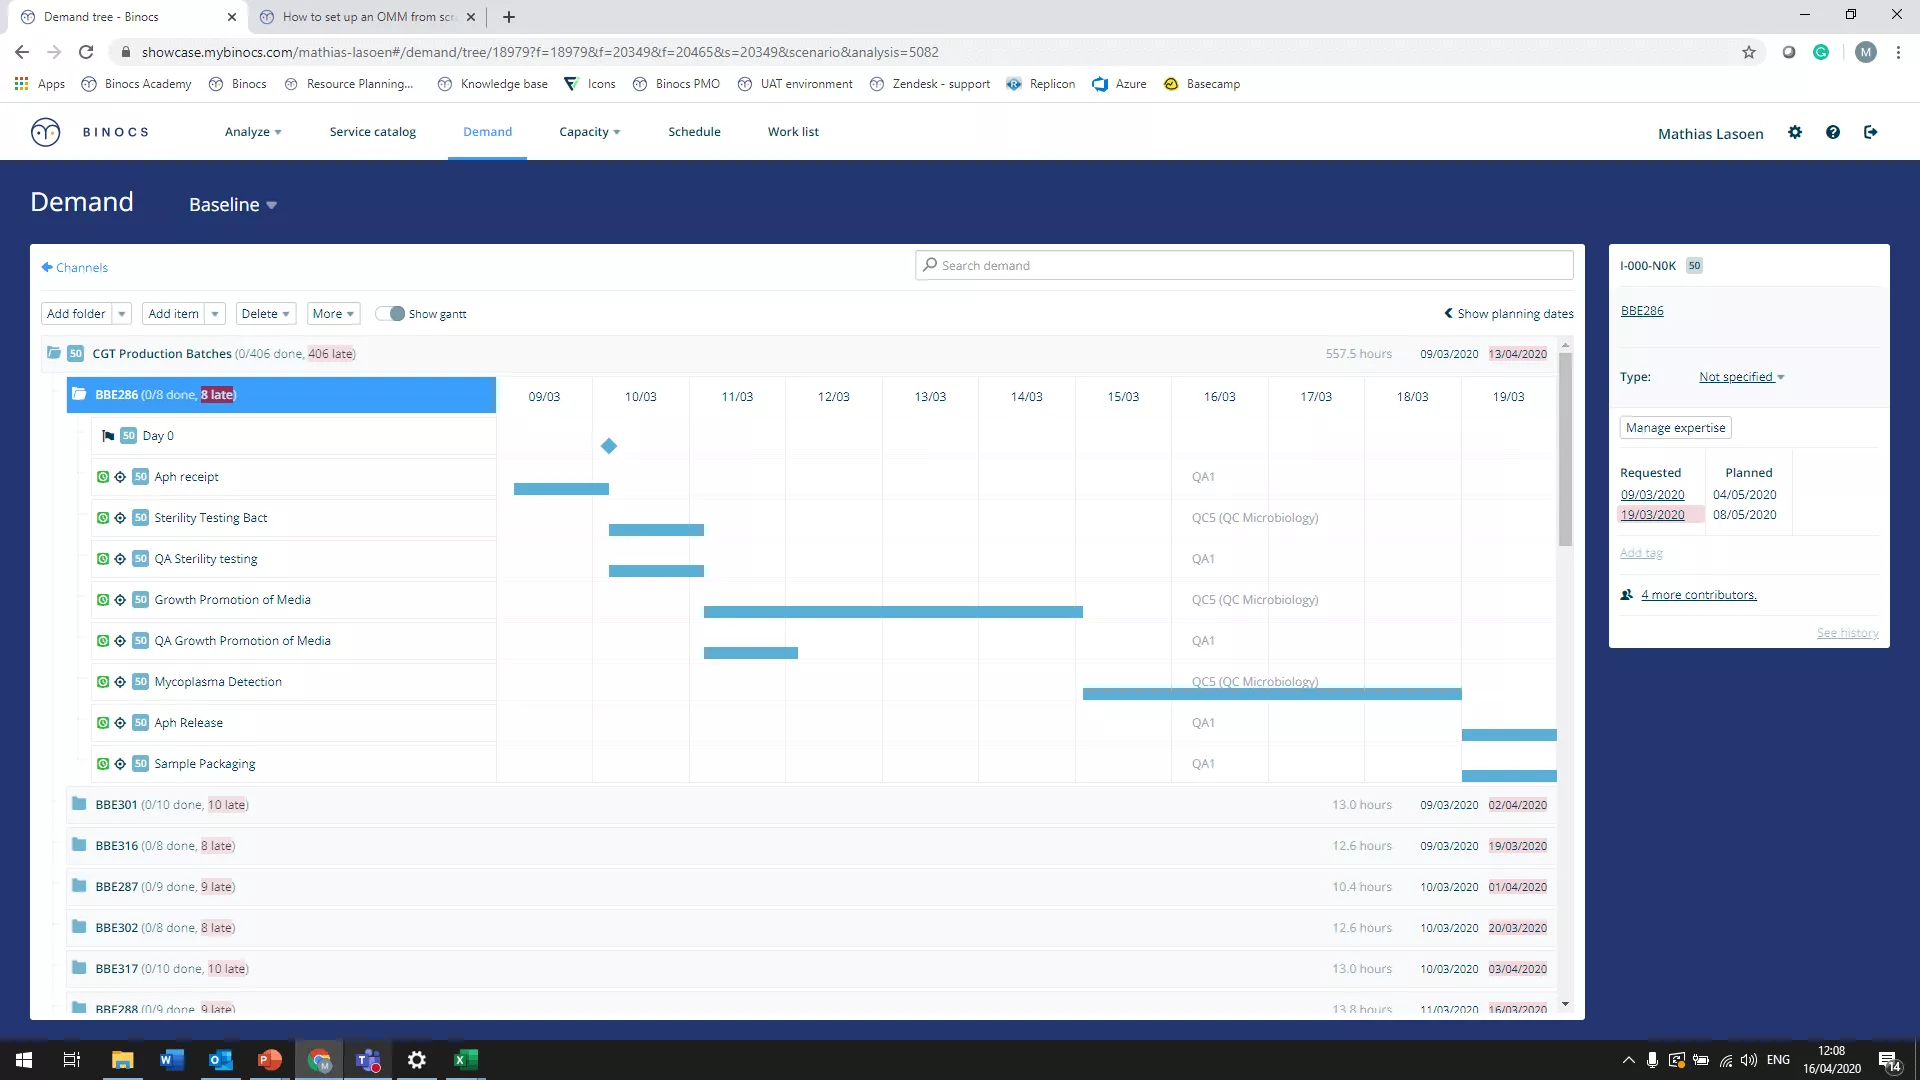Collapse the CGT Production Batches folder
The width and height of the screenshot is (1920, 1080).
[x=54, y=353]
